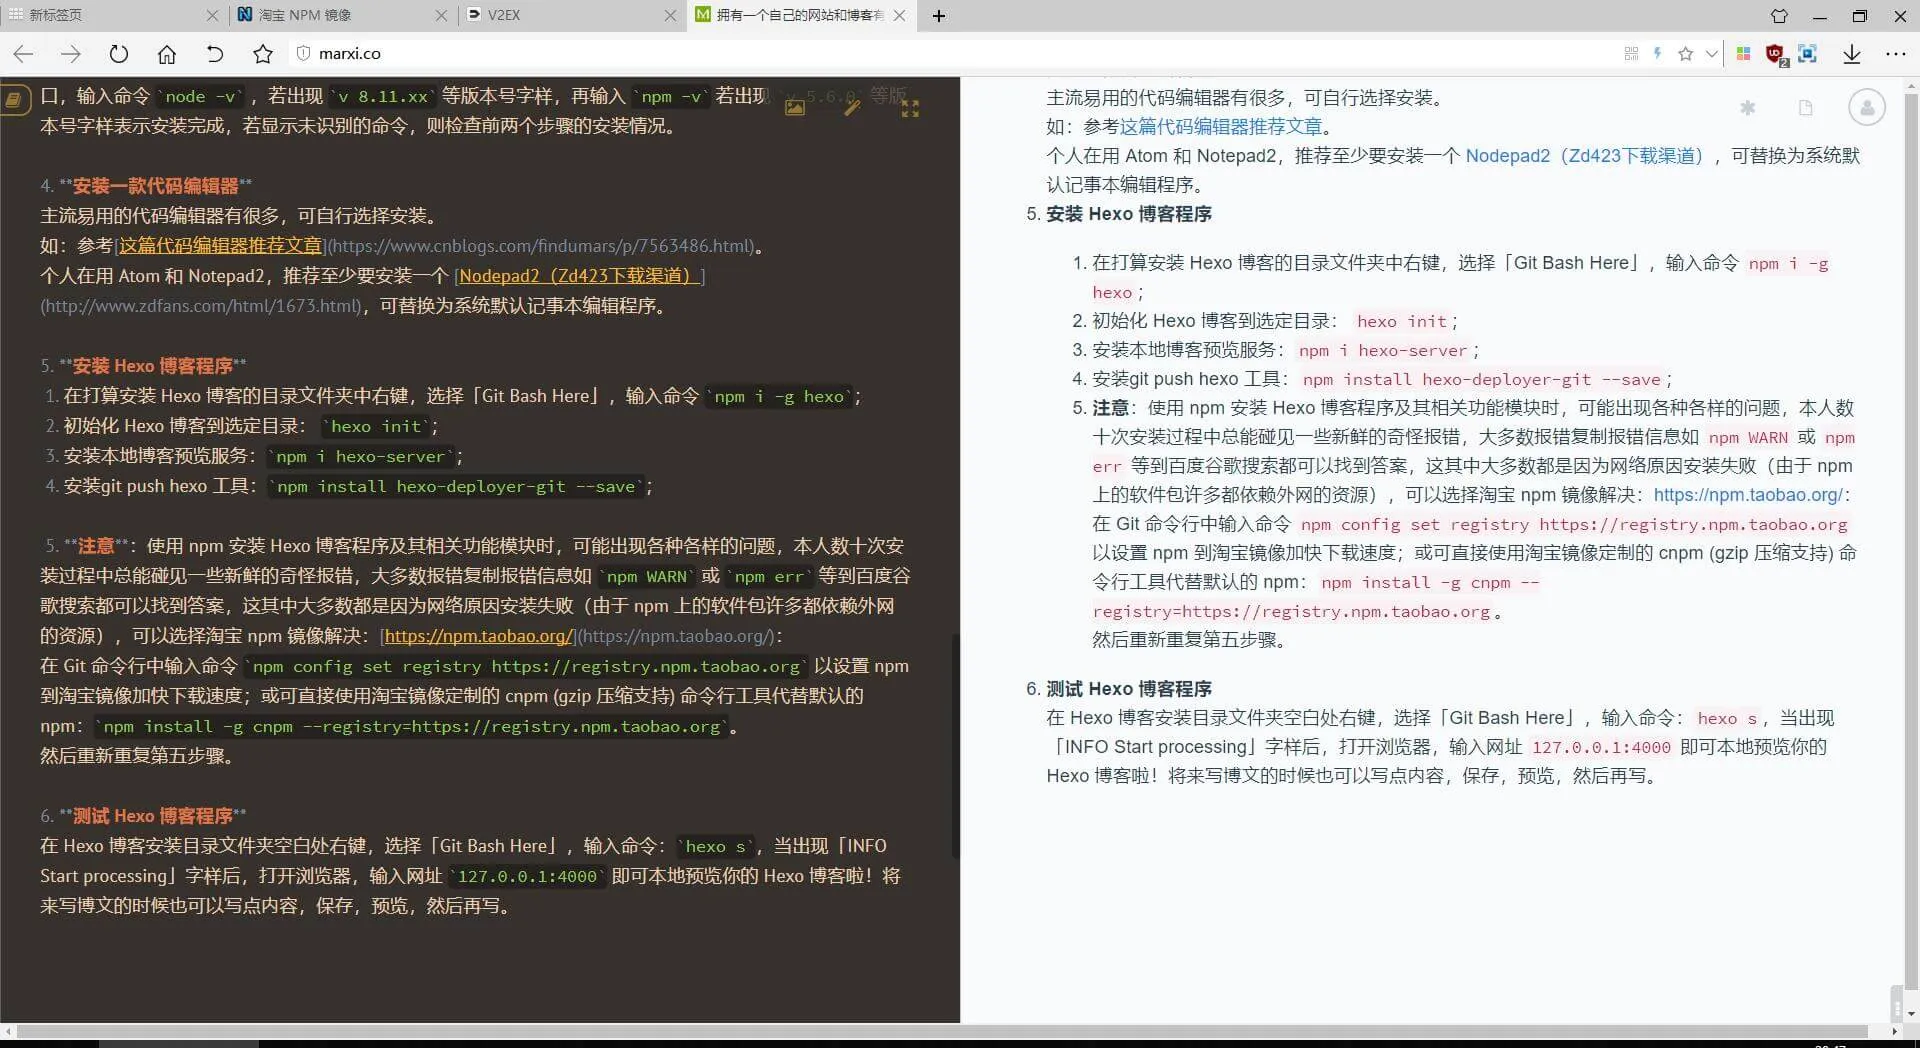This screenshot has width=1920, height=1048.
Task: Open a new tab with plus button
Action: tap(938, 16)
